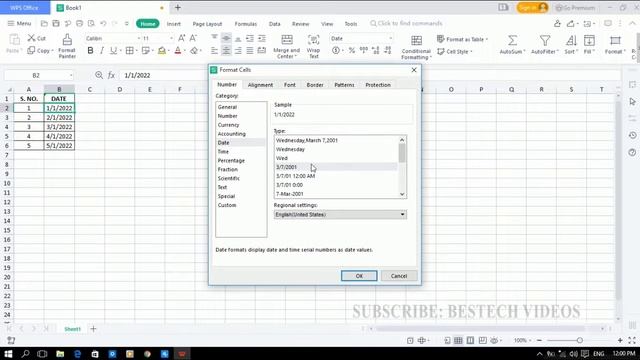Click the increase font size icon
The height and width of the screenshot is (360, 640).
[x=181, y=38]
